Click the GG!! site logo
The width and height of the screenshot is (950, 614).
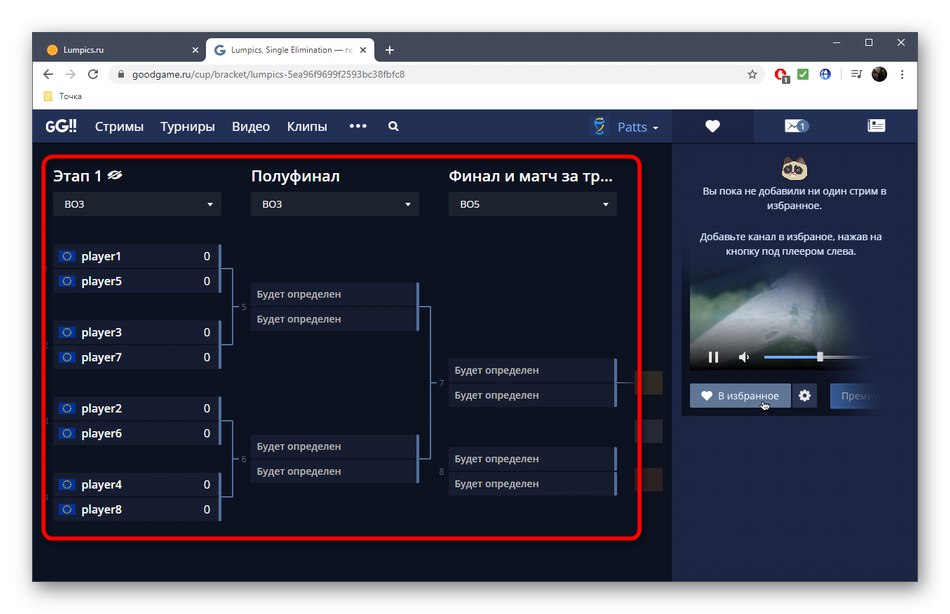(x=61, y=126)
